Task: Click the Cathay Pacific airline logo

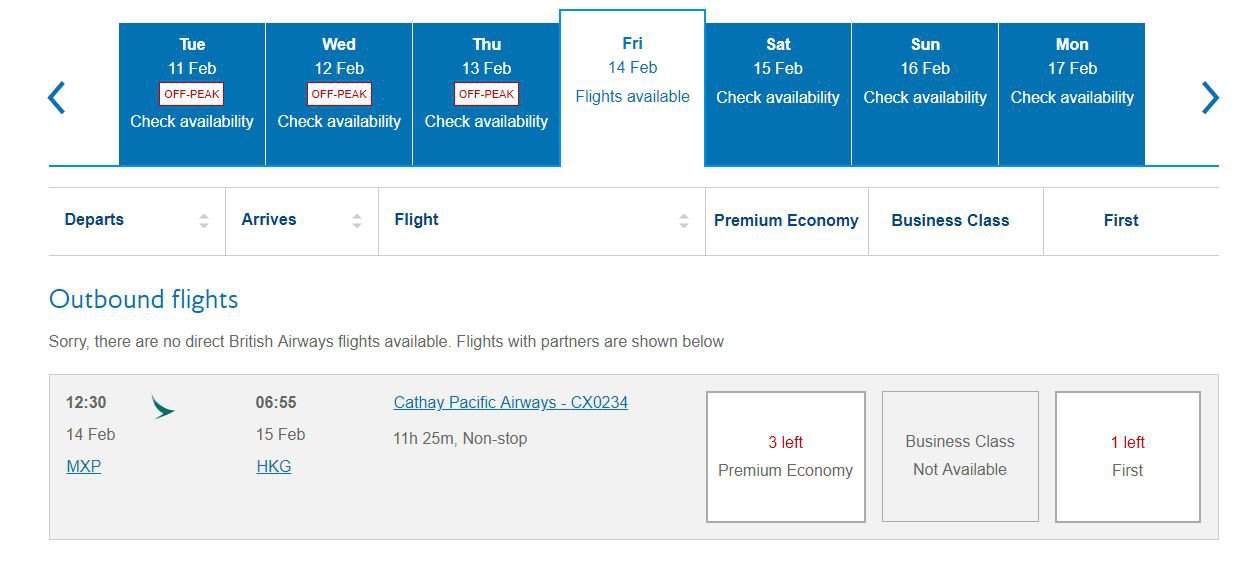Action: pos(162,406)
